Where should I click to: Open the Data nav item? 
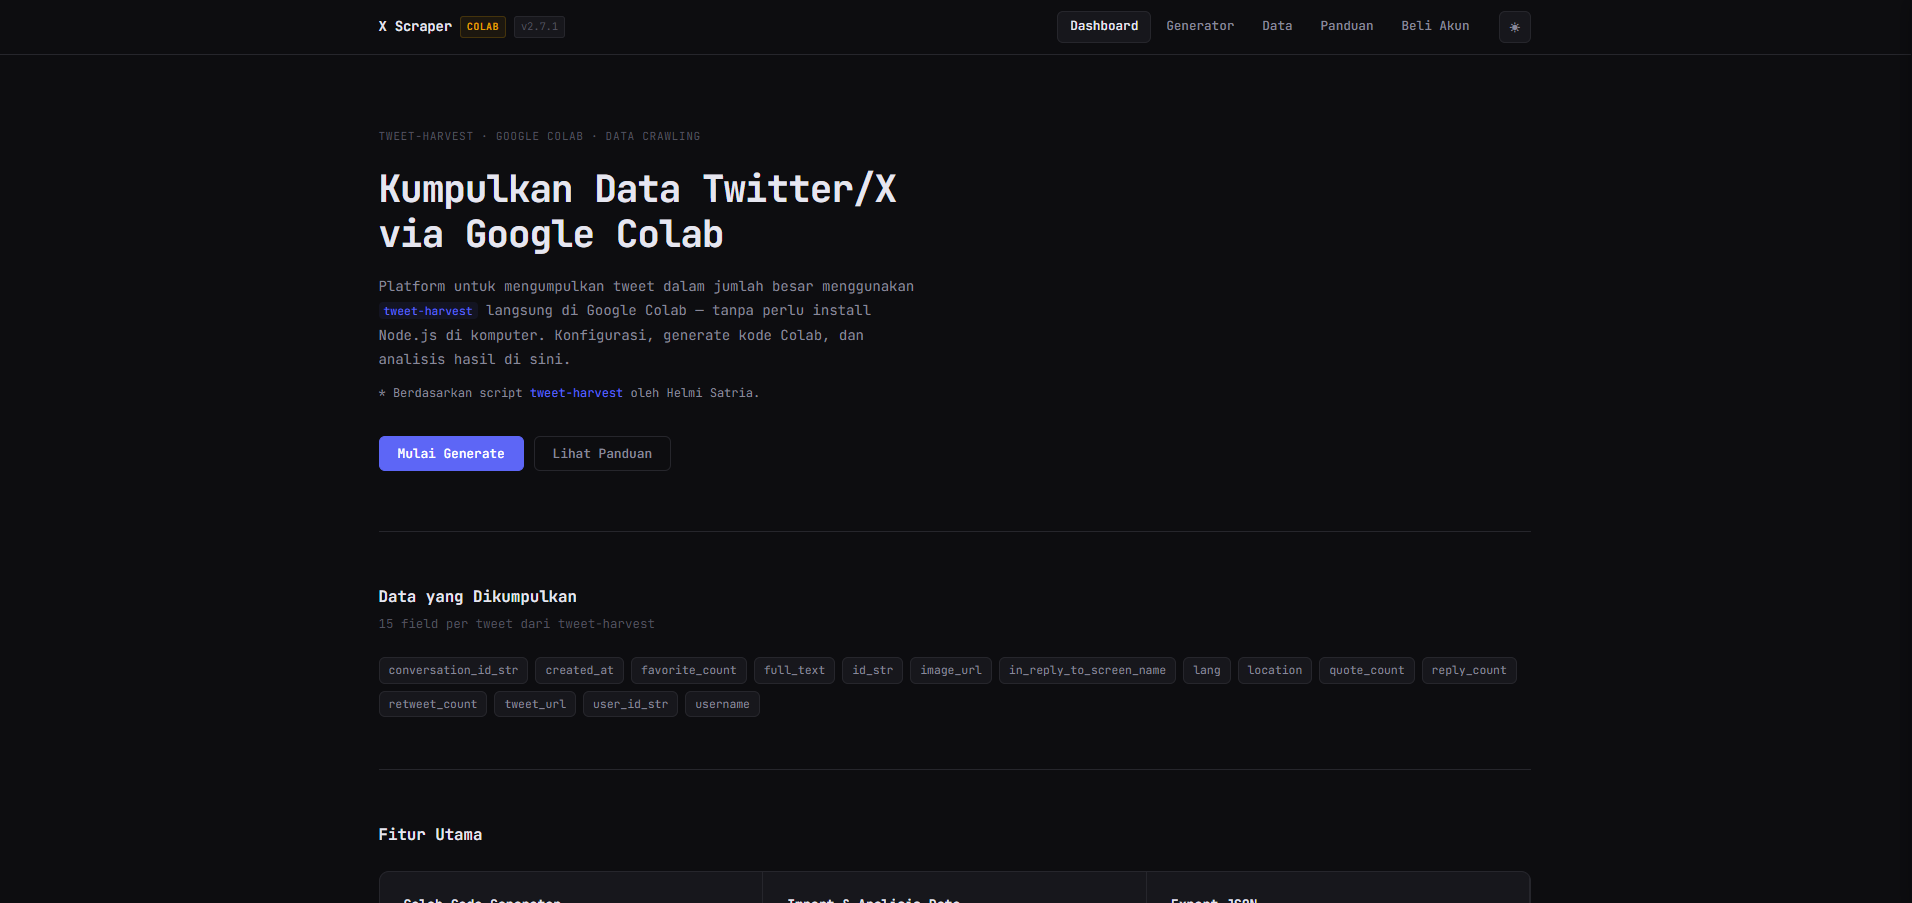point(1277,26)
